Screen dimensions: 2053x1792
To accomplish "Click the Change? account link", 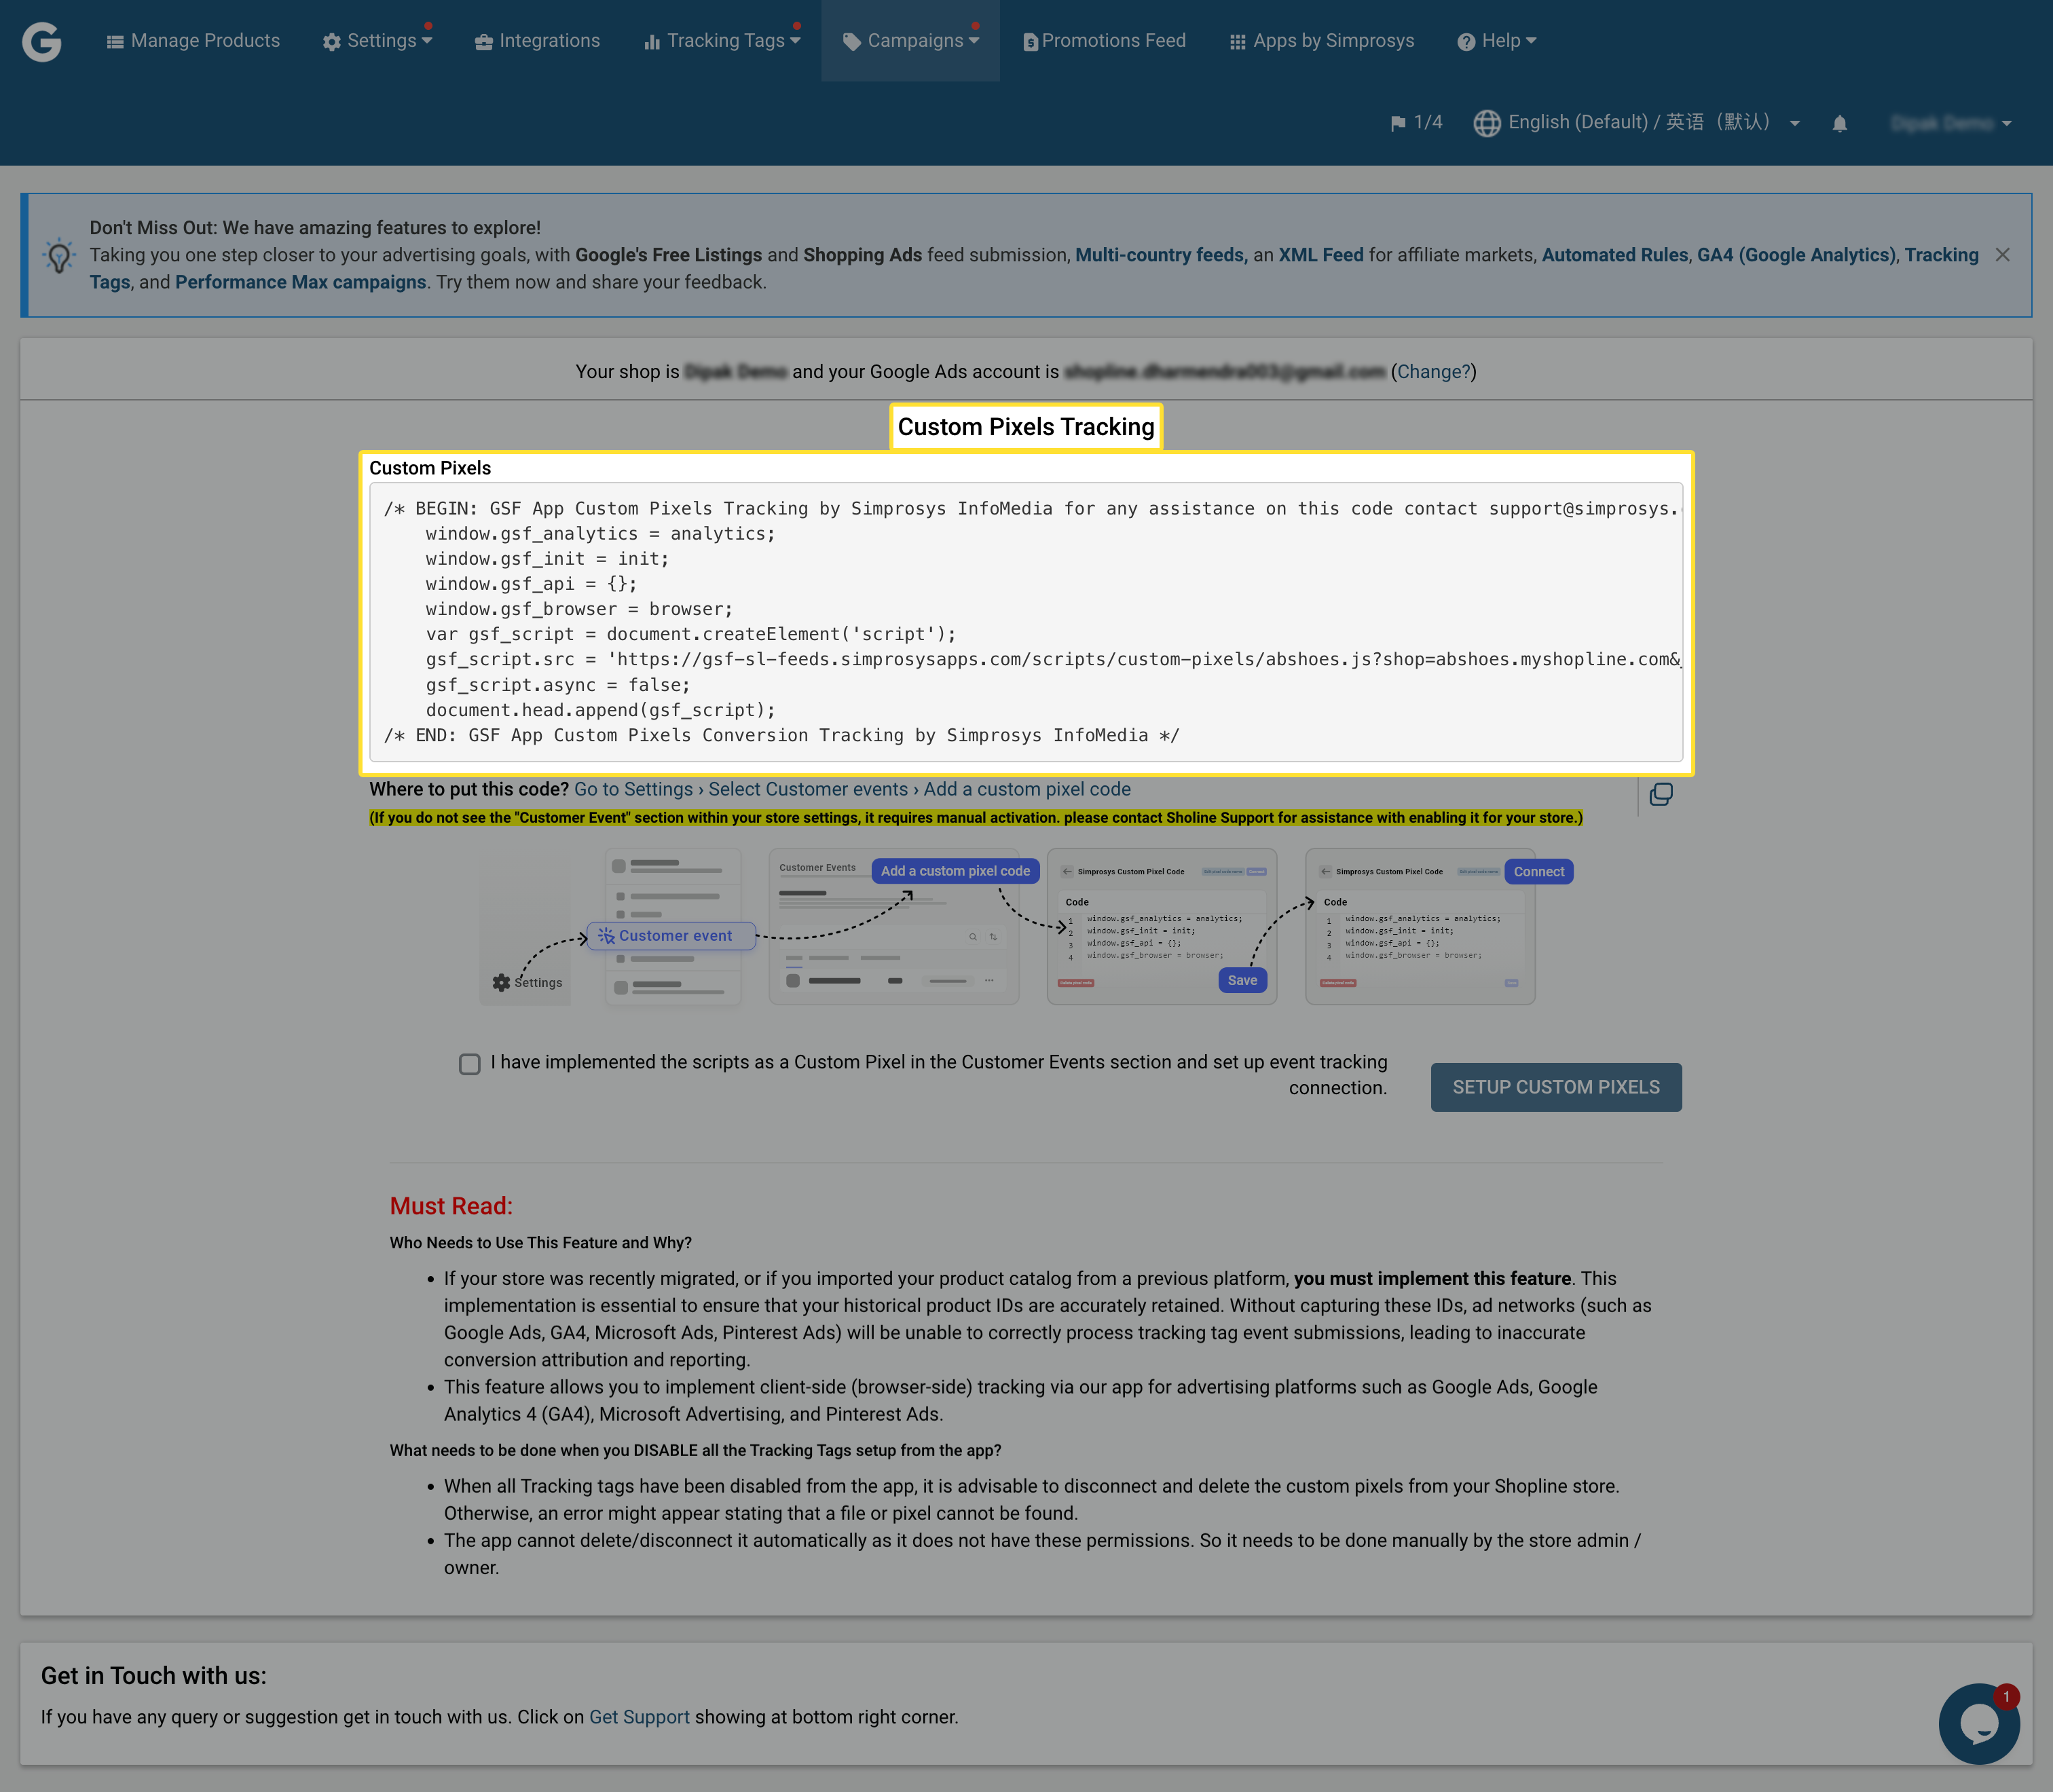I will [1433, 372].
